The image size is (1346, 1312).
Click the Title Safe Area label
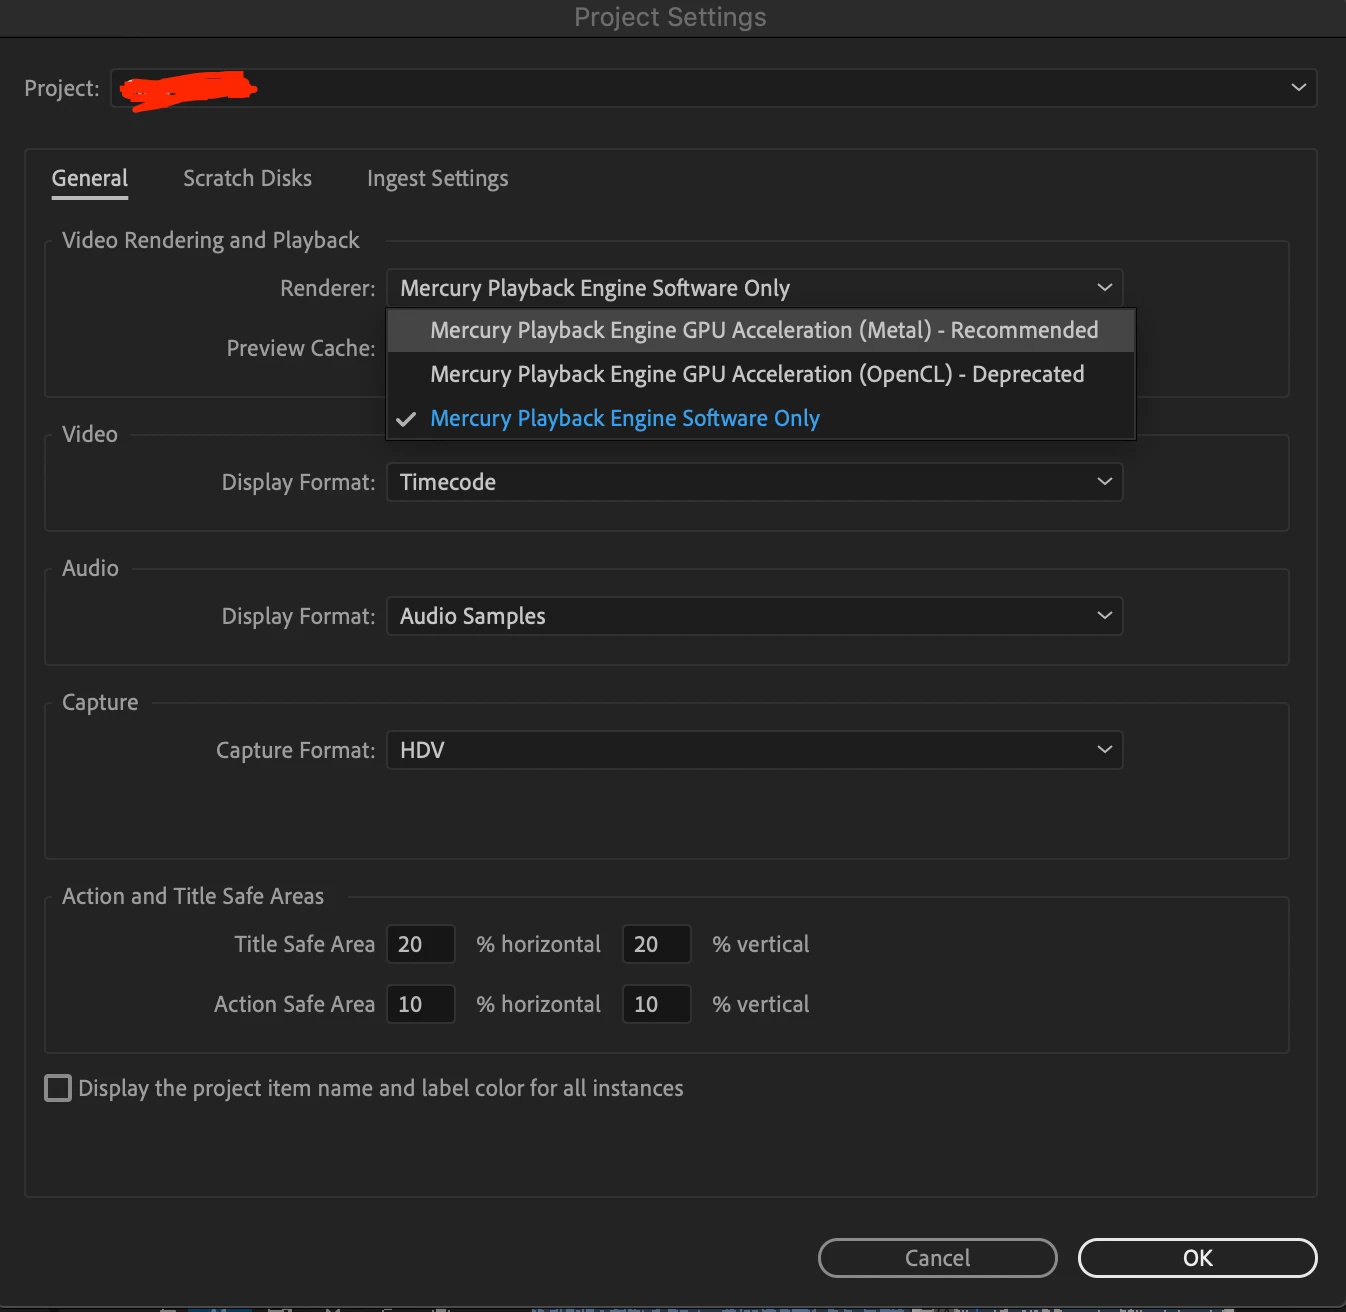pyautogui.click(x=305, y=944)
